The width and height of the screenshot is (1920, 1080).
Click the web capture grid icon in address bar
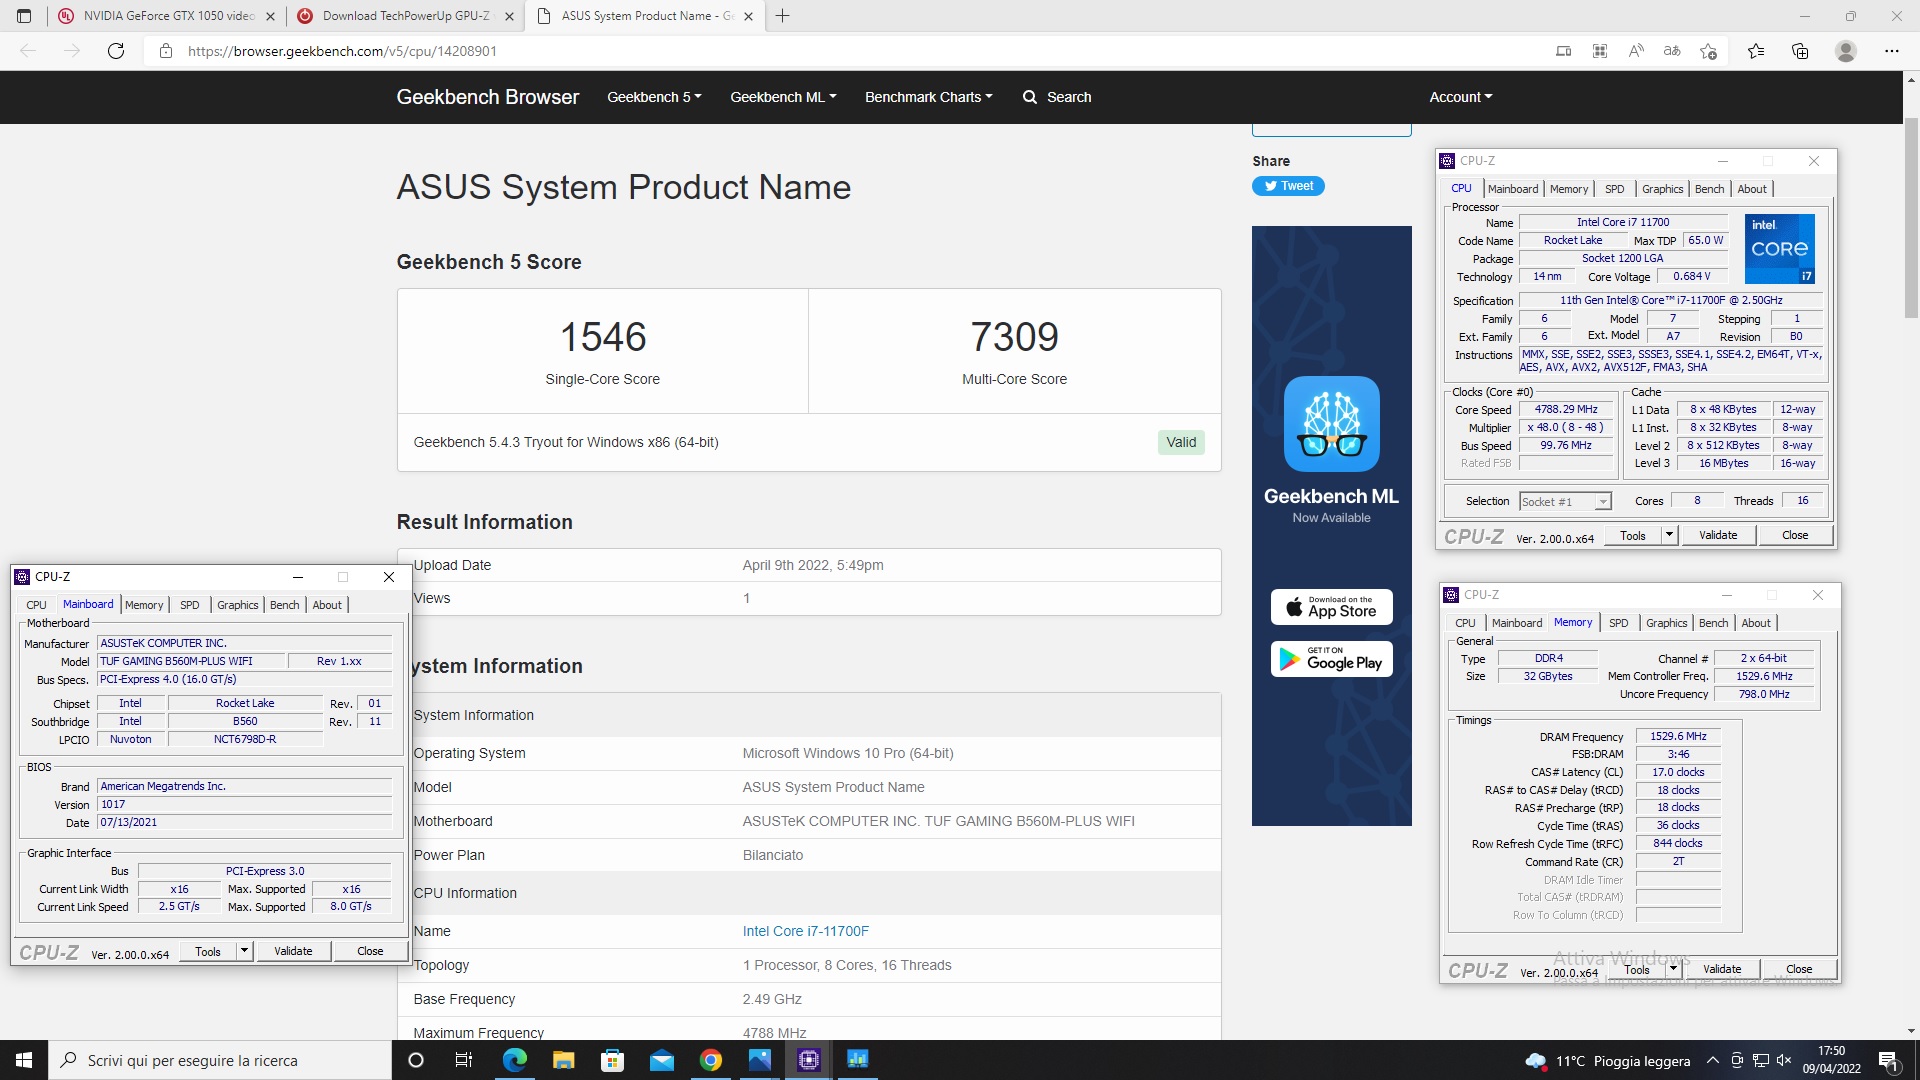[1600, 51]
